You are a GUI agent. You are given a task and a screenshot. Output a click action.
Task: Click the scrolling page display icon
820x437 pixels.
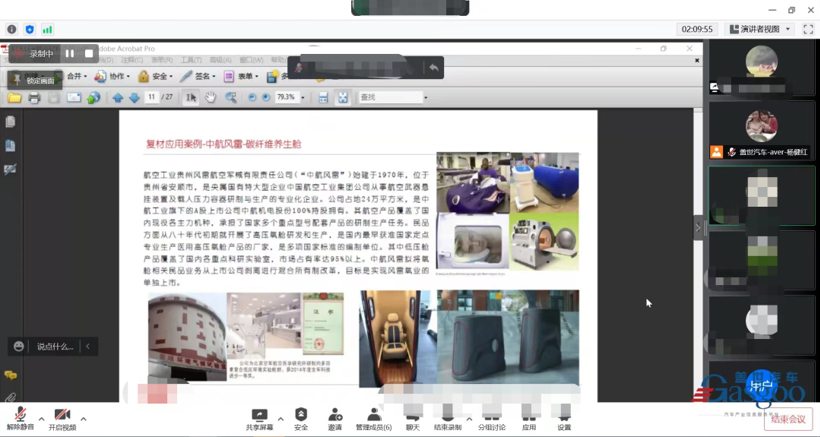point(323,98)
